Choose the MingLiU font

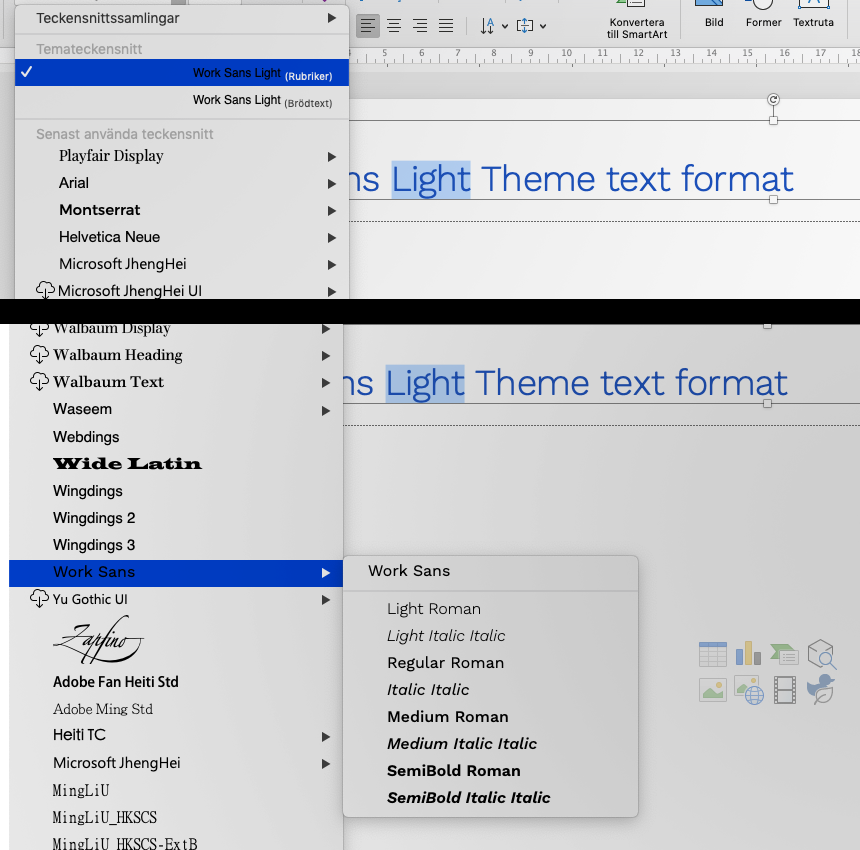click(x=81, y=790)
